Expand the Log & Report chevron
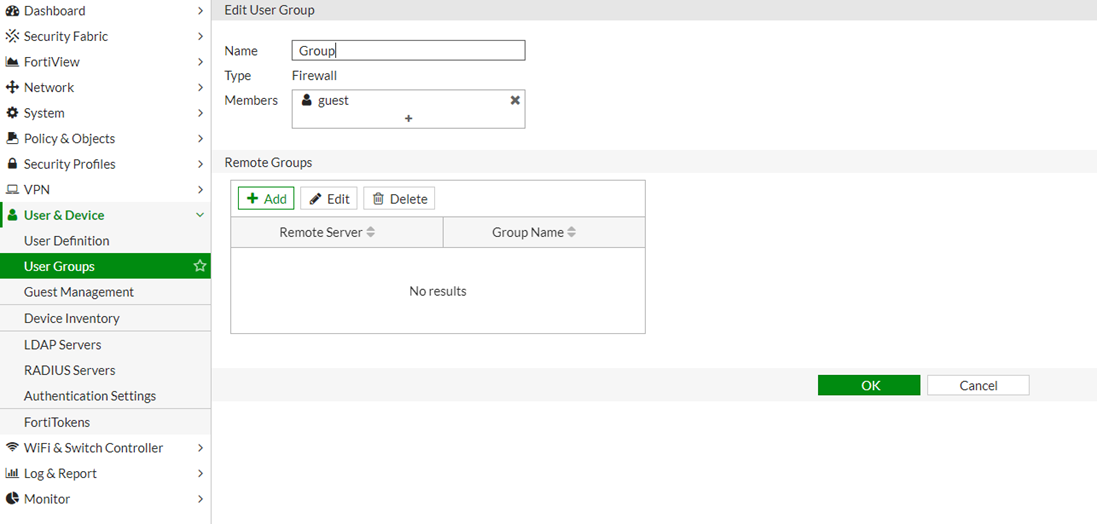 [200, 474]
